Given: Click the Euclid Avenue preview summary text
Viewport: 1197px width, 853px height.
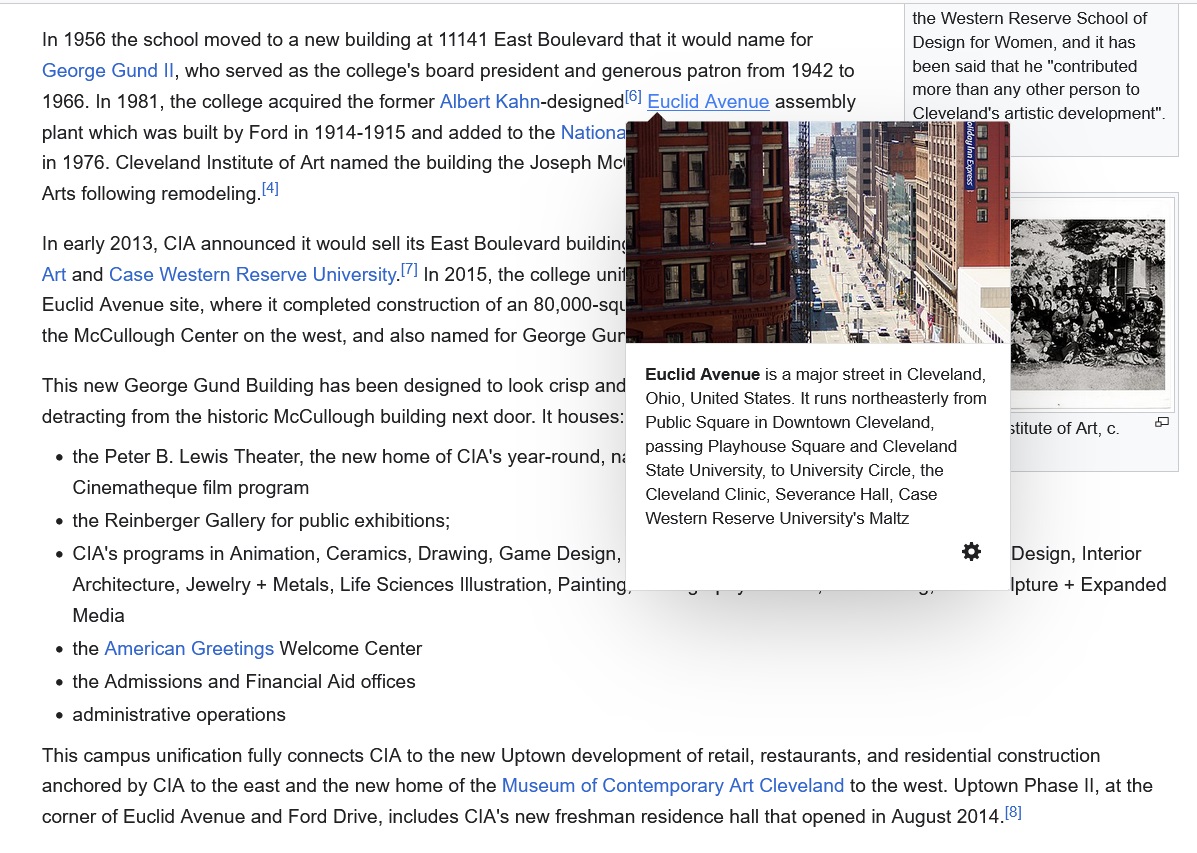Looking at the screenshot, I should [816, 447].
